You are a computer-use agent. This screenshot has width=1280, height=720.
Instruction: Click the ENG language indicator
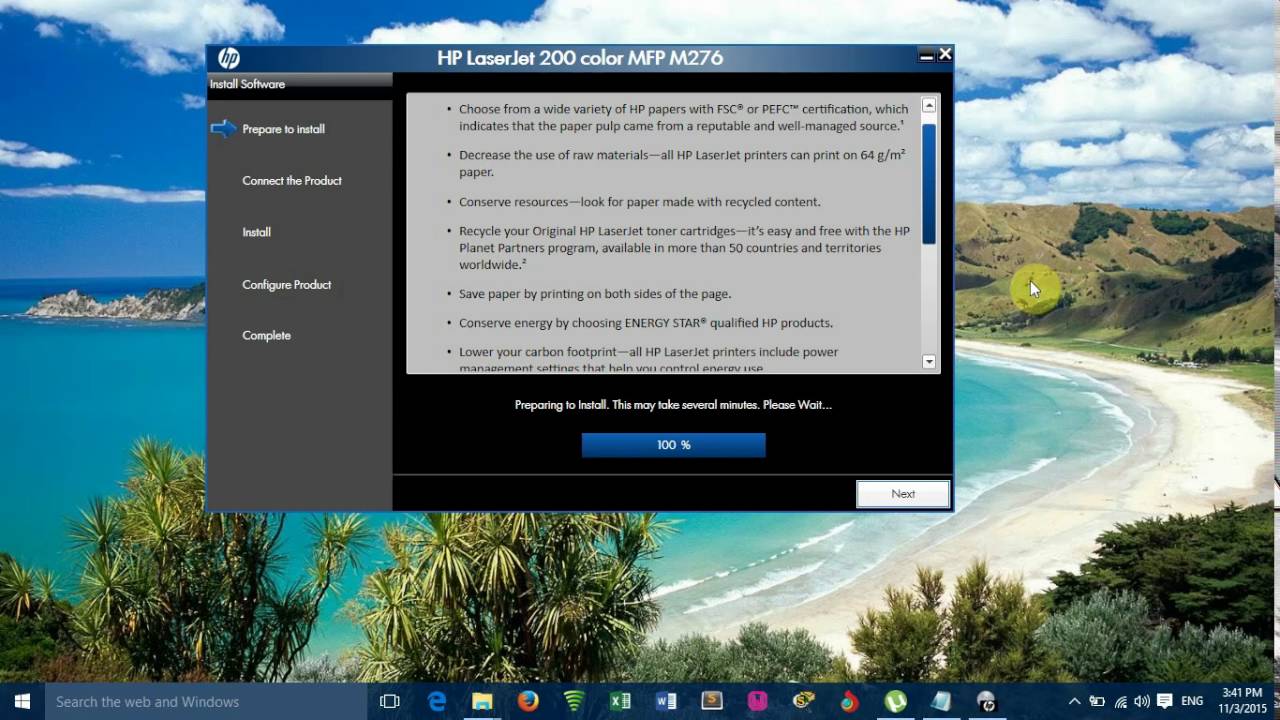point(1192,702)
